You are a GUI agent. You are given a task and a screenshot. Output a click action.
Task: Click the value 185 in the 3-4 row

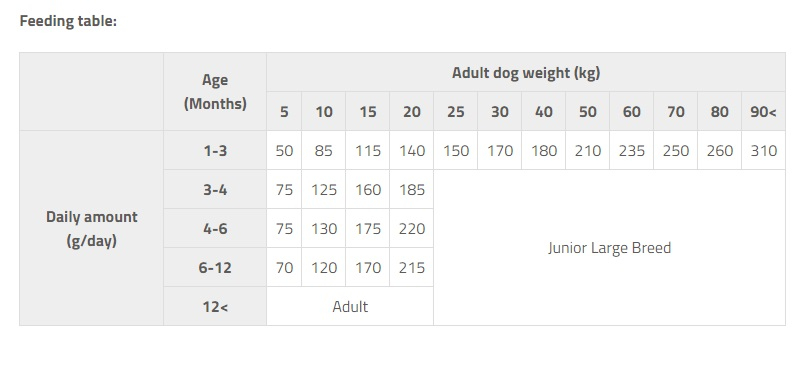[x=412, y=189]
